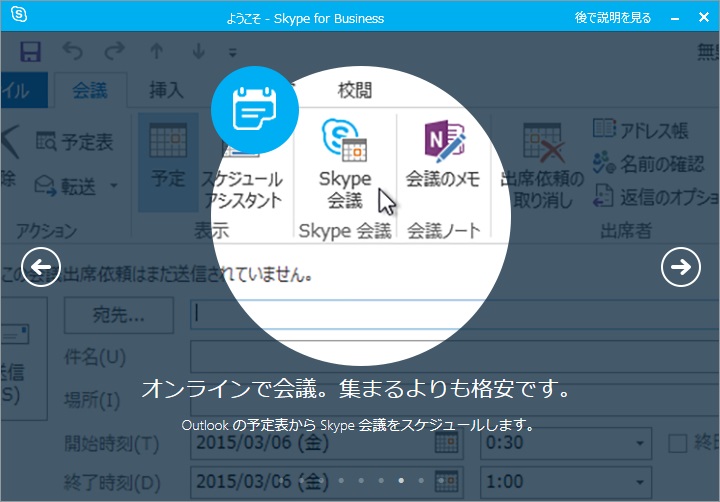This screenshot has height=502, width=720.
Task: Click the 'アクション' group label
Action: point(47,231)
